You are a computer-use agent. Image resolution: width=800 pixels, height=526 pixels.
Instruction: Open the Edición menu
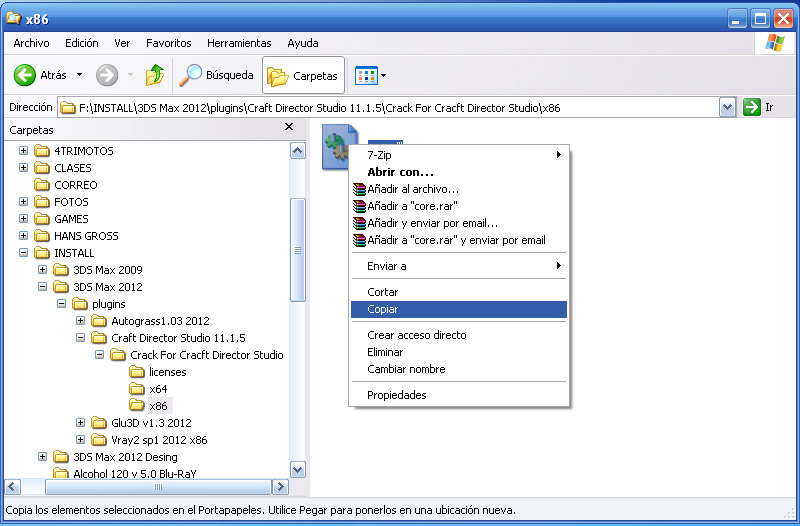pos(82,43)
